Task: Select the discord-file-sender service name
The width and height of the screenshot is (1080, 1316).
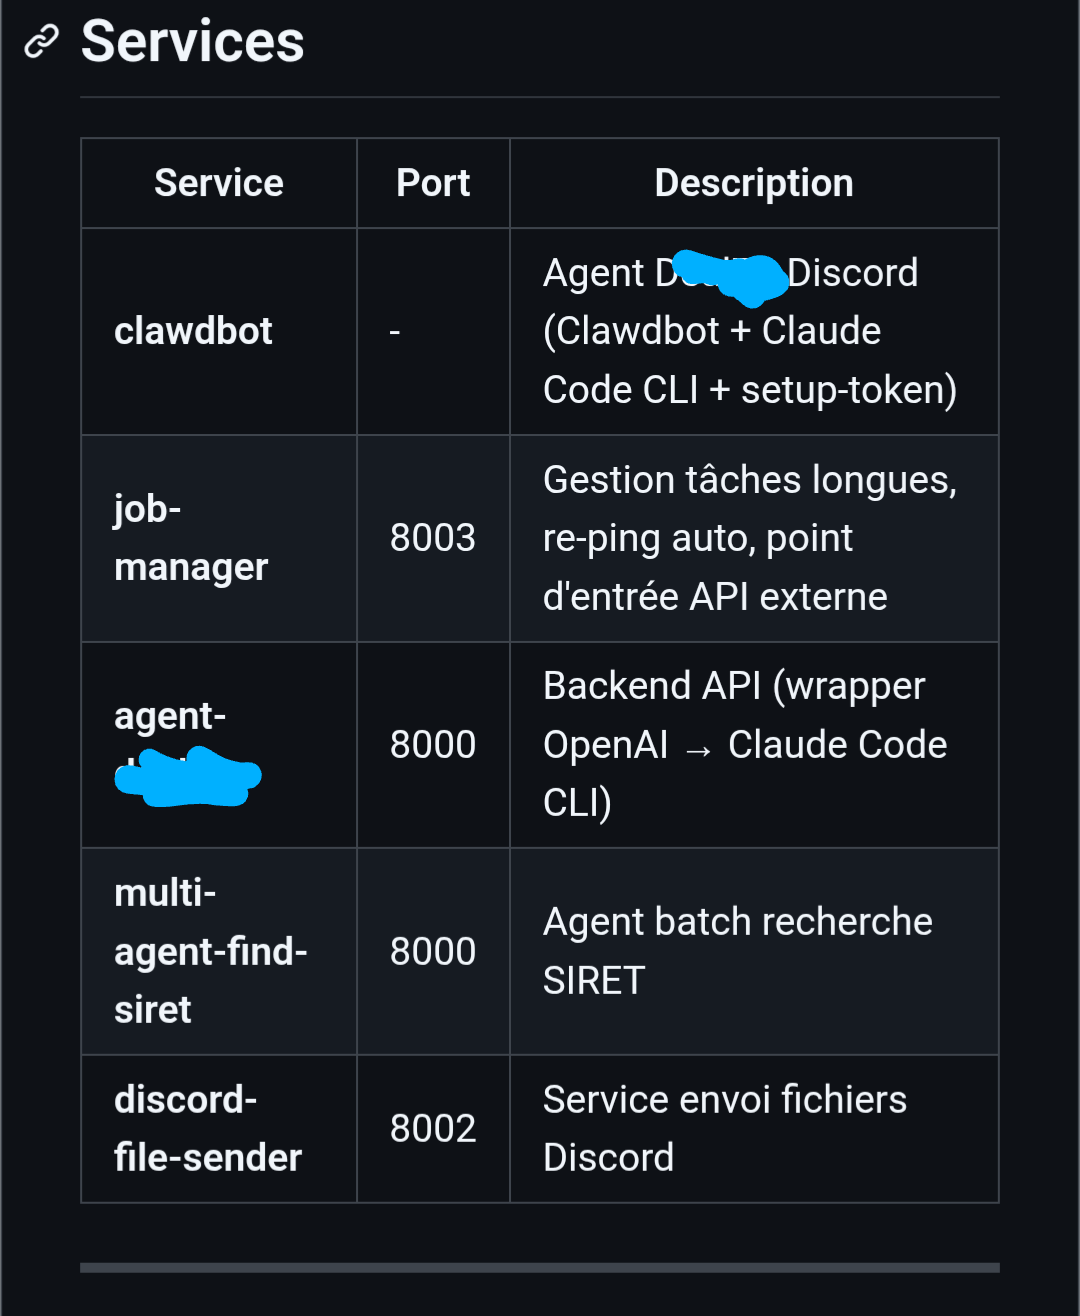Action: (x=207, y=1128)
